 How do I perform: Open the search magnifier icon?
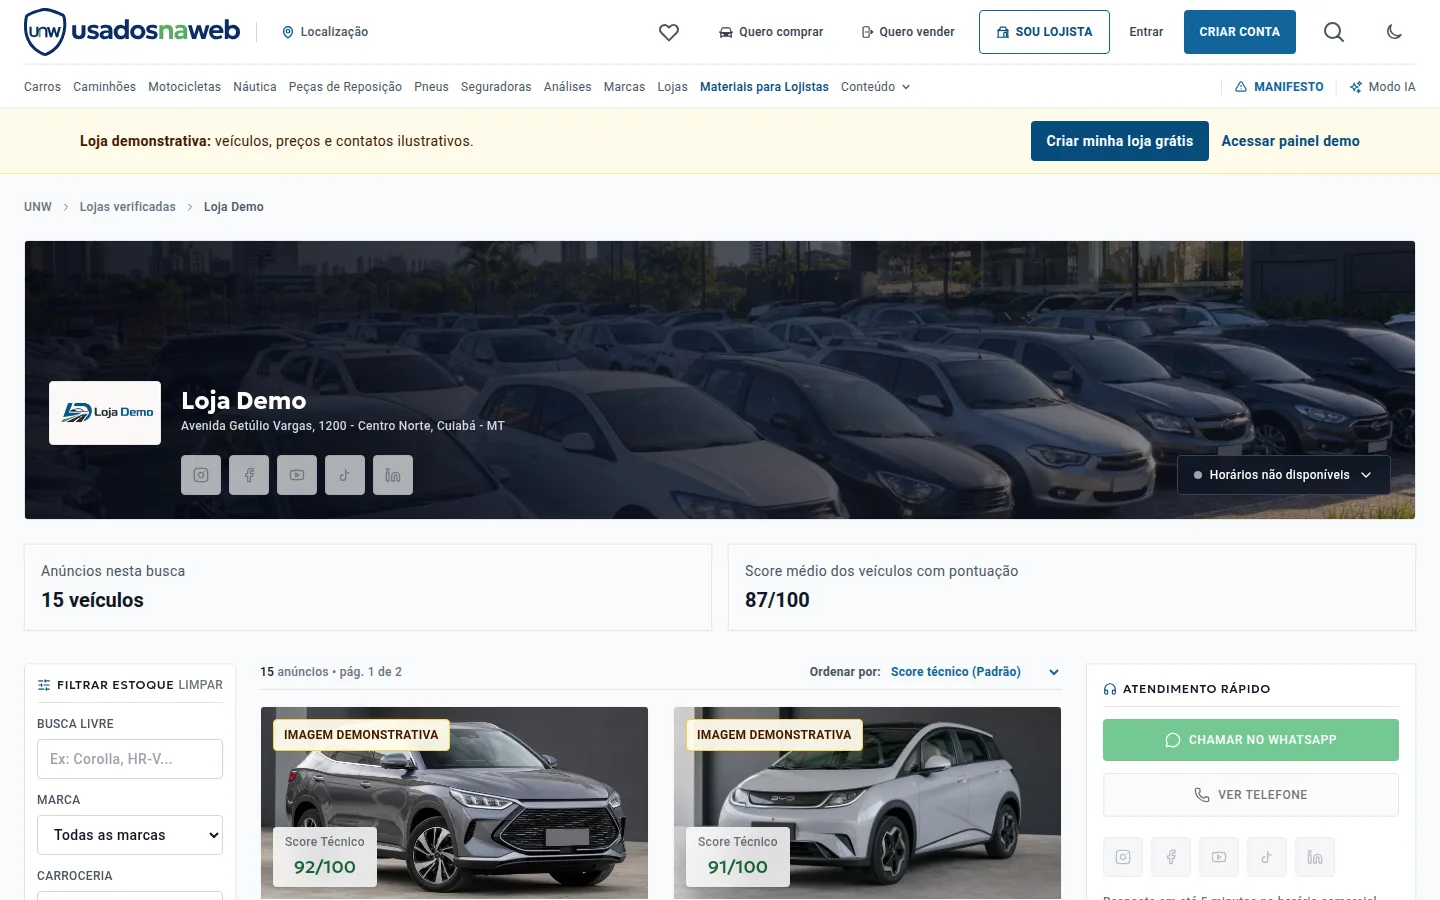point(1334,32)
